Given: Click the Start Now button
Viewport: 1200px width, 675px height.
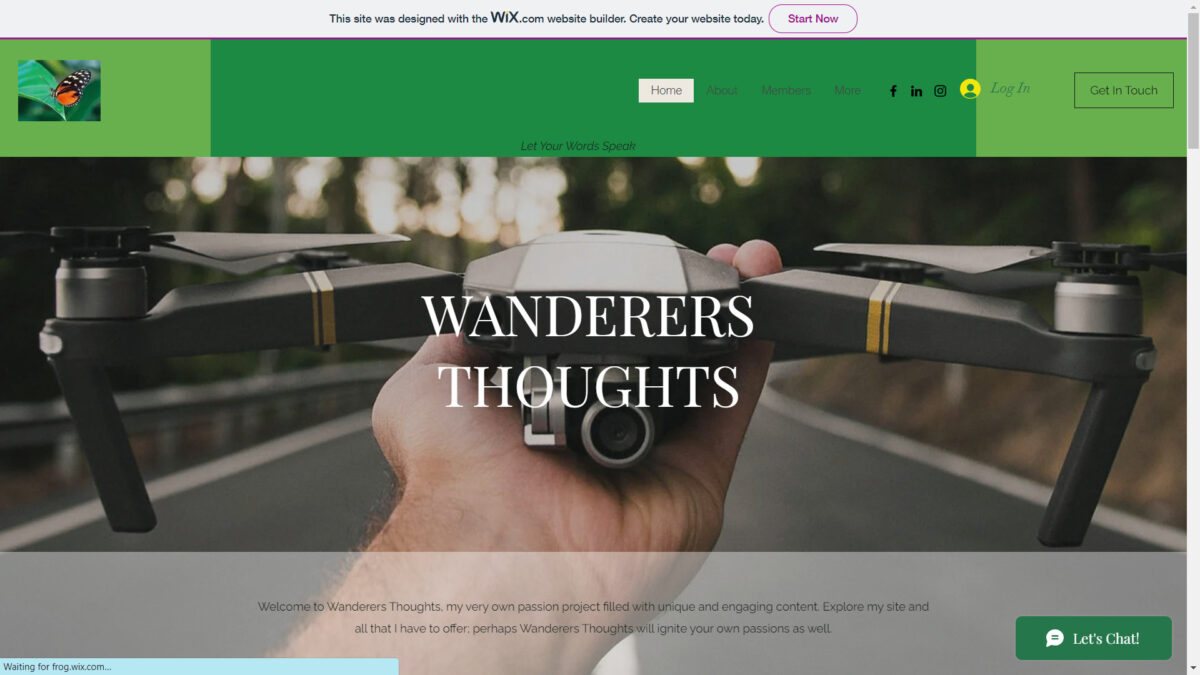Looking at the screenshot, I should [x=813, y=19].
